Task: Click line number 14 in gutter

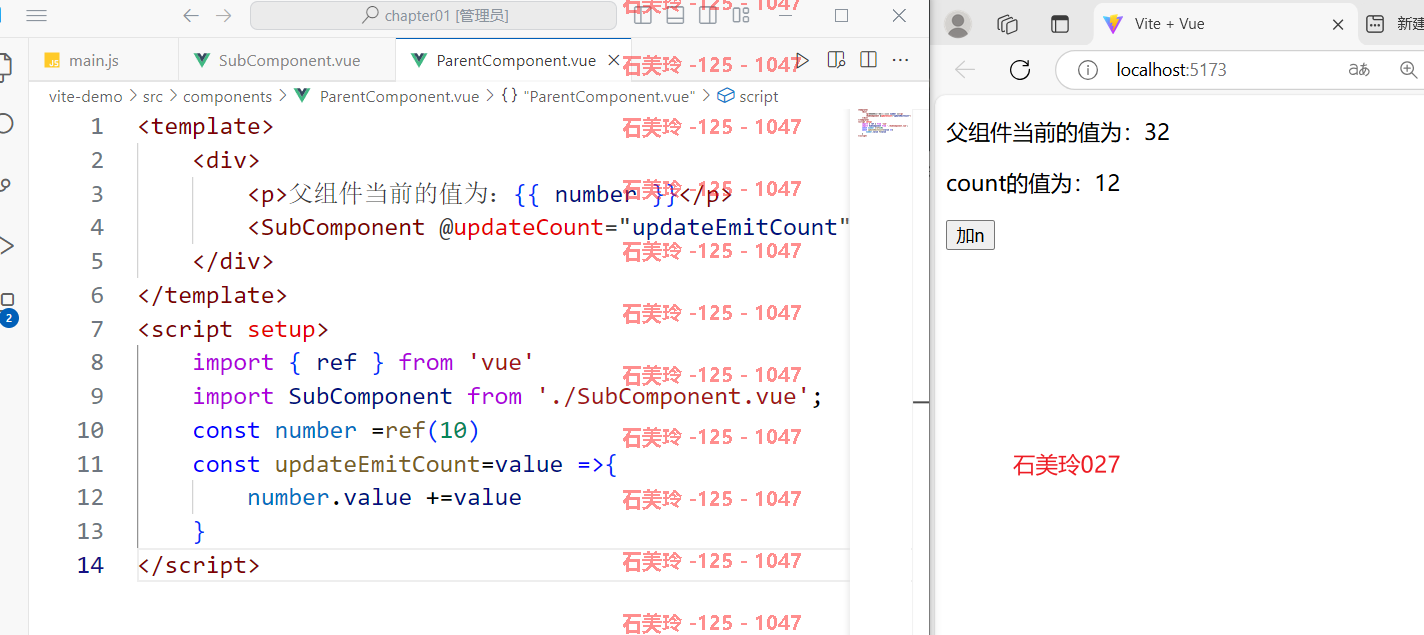Action: (90, 565)
